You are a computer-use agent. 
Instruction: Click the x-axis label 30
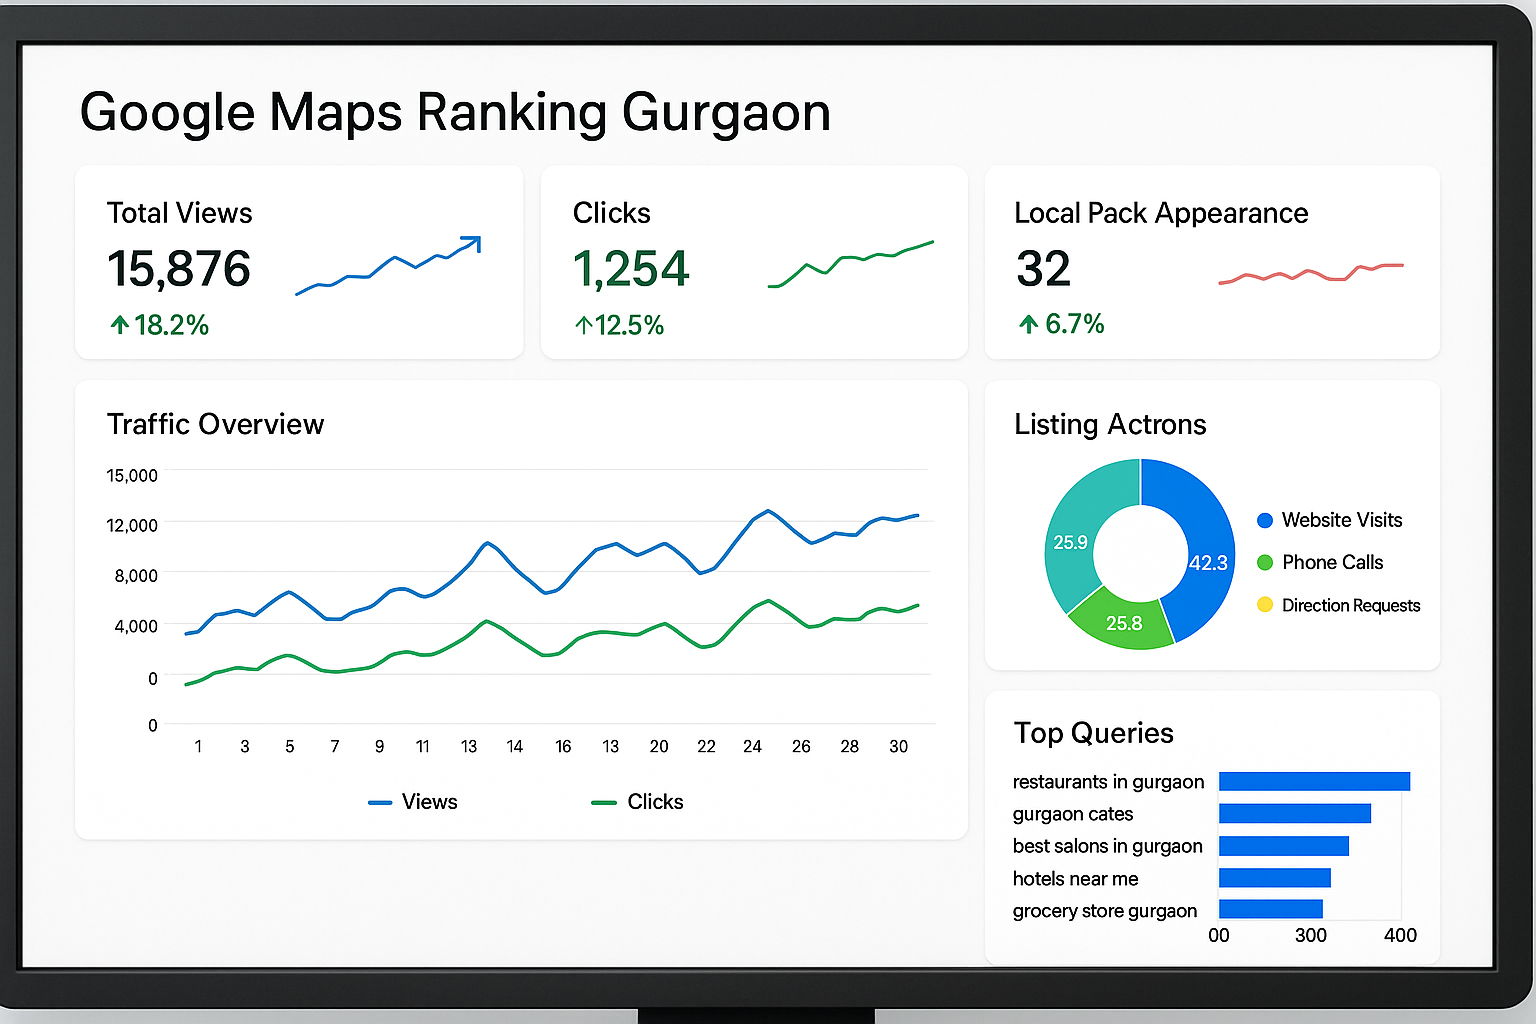[x=899, y=747]
